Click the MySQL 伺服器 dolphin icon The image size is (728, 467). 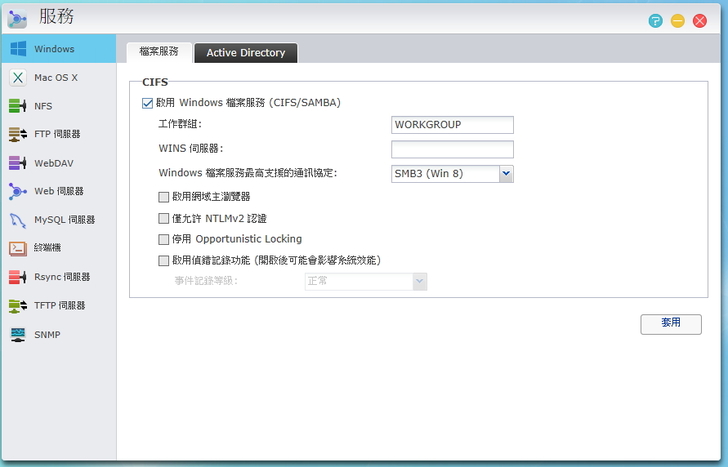click(18, 220)
